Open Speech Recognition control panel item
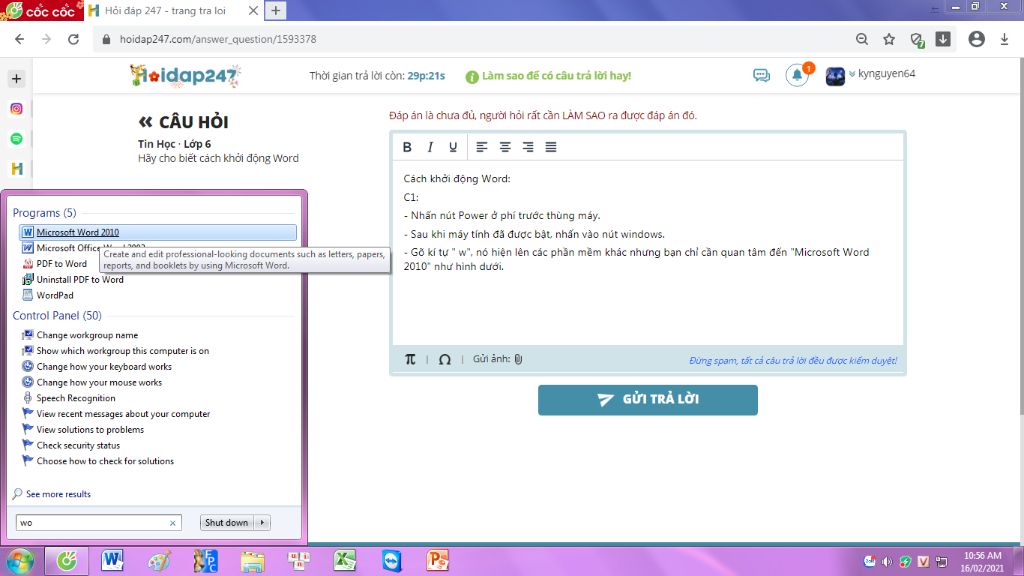 [76, 398]
